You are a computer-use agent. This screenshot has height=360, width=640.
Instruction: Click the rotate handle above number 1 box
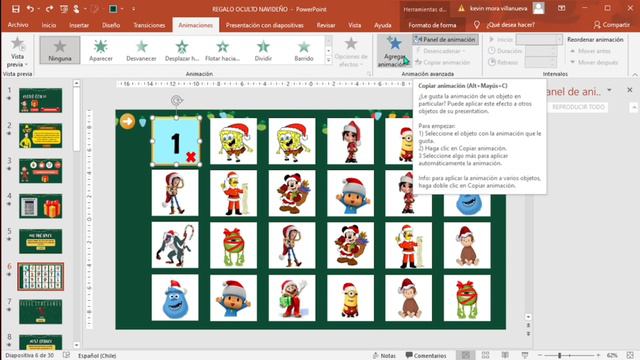click(176, 100)
